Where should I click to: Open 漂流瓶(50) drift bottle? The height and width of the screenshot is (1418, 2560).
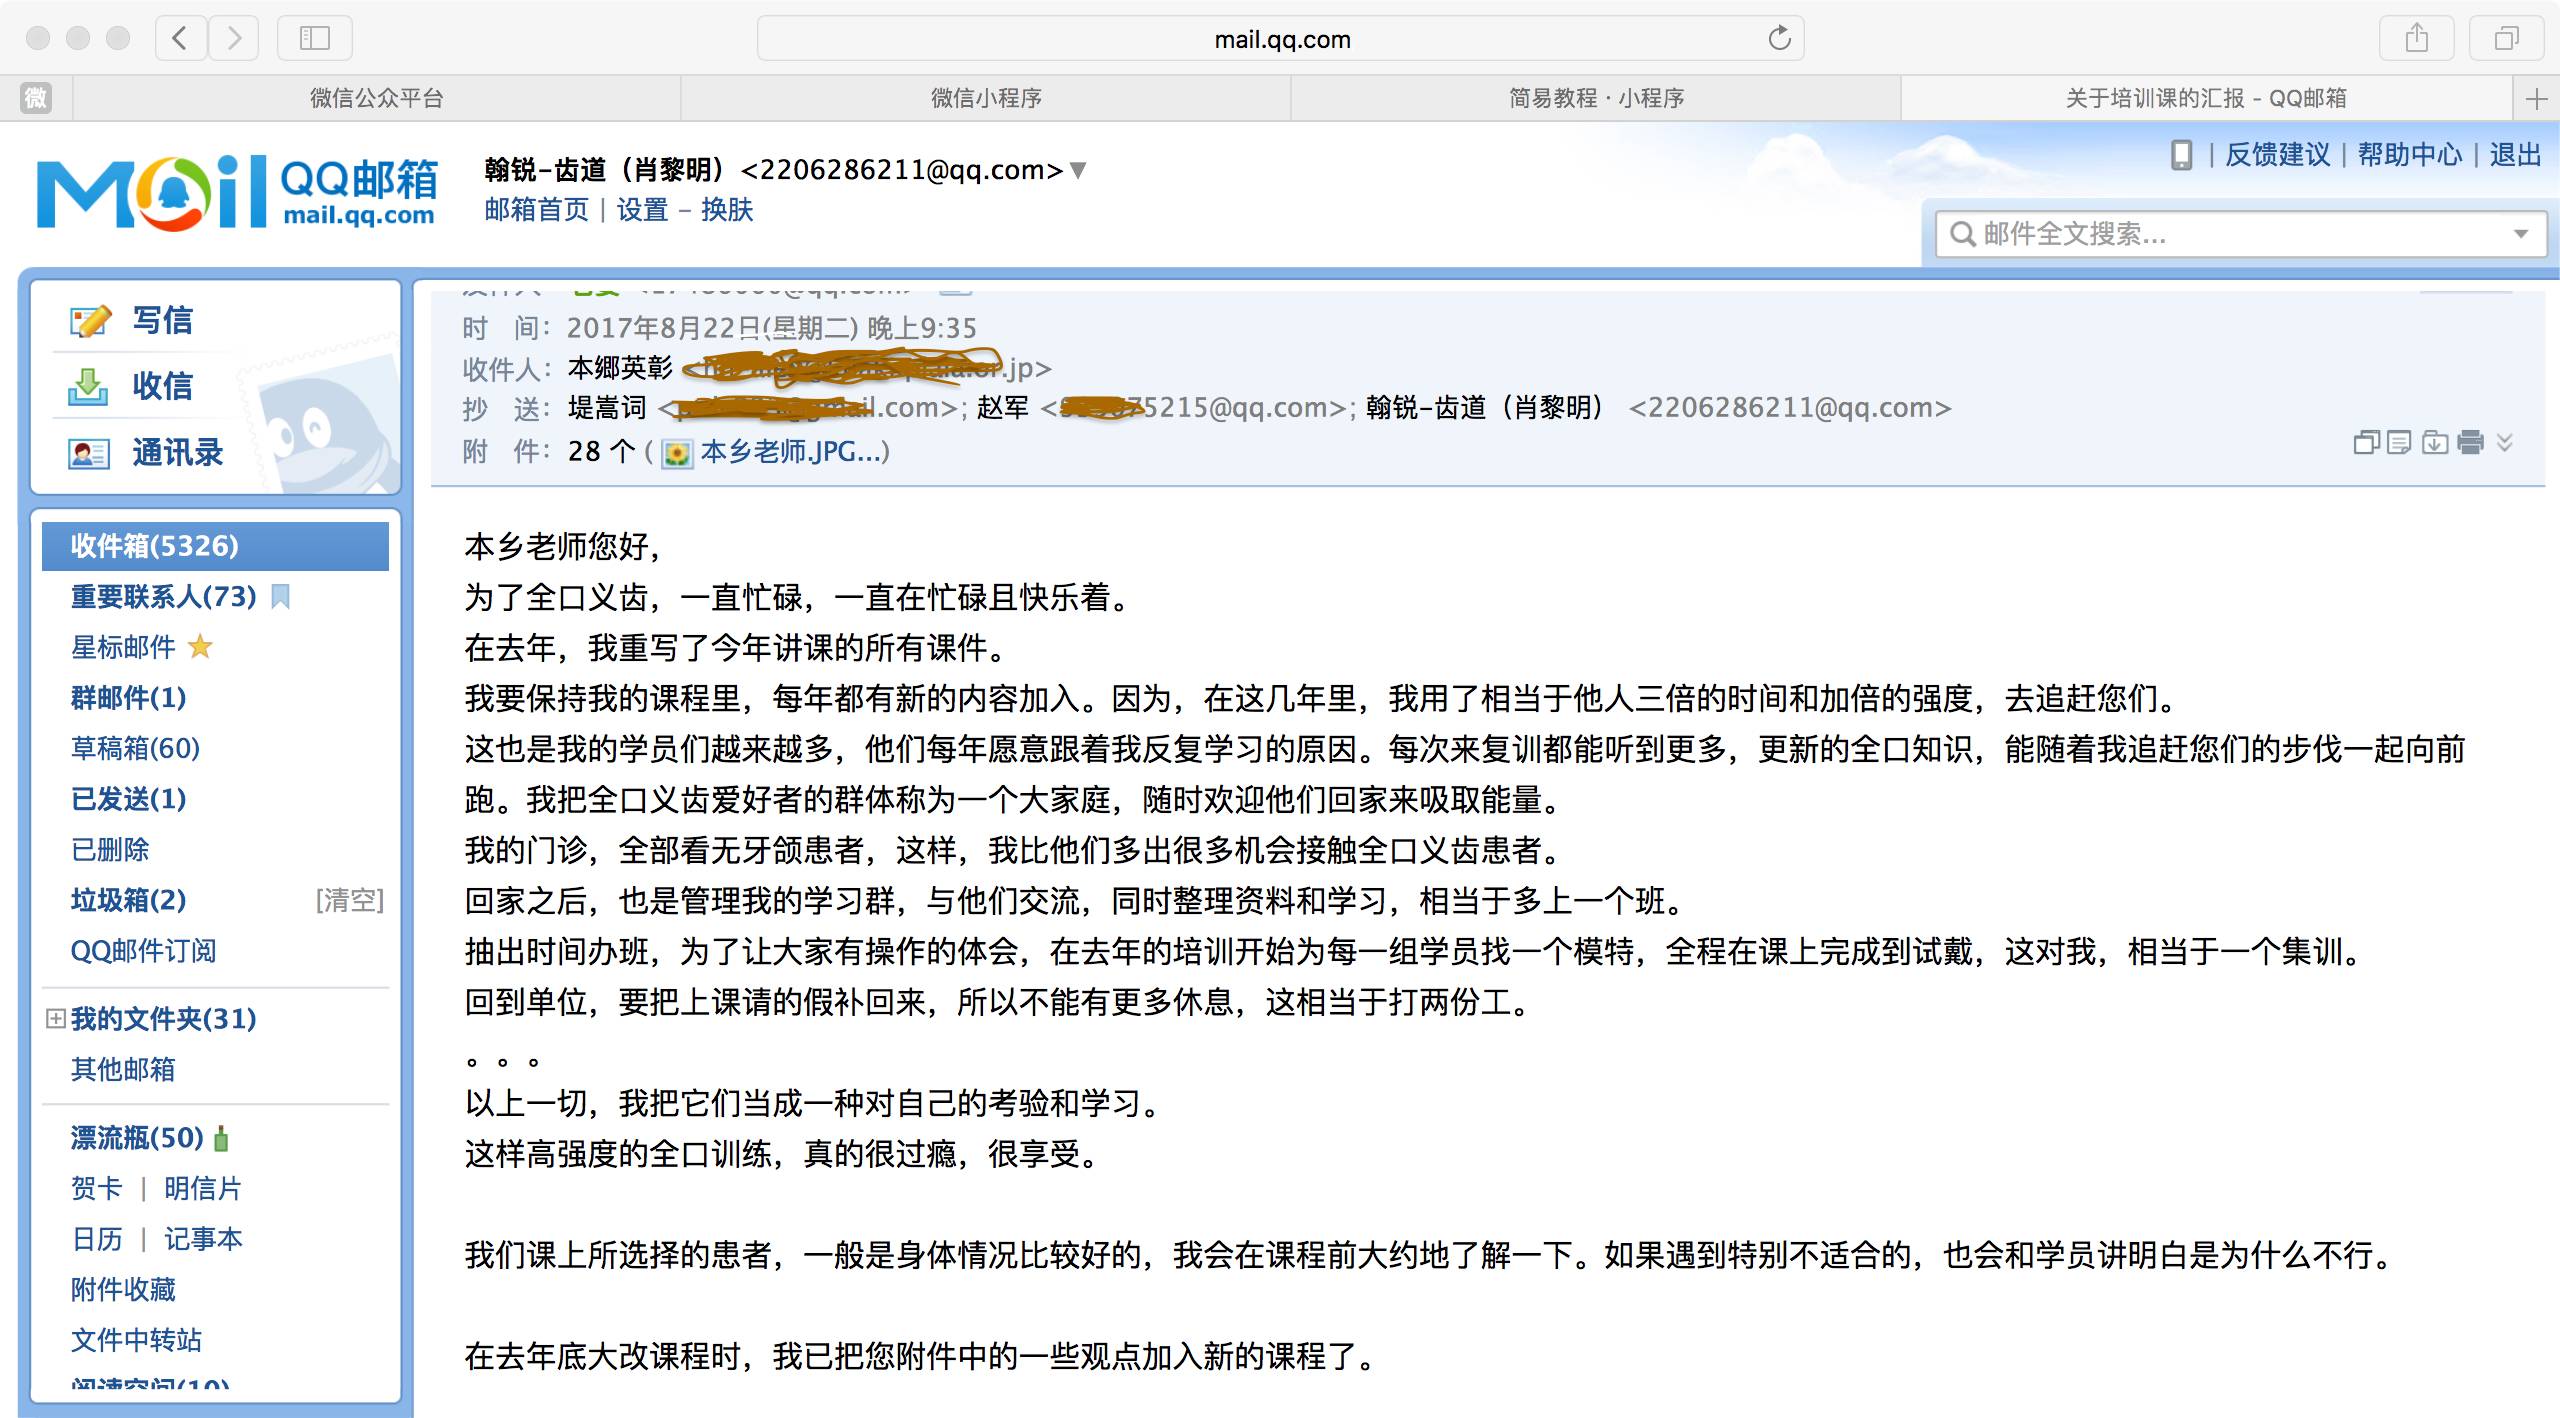click(137, 1138)
